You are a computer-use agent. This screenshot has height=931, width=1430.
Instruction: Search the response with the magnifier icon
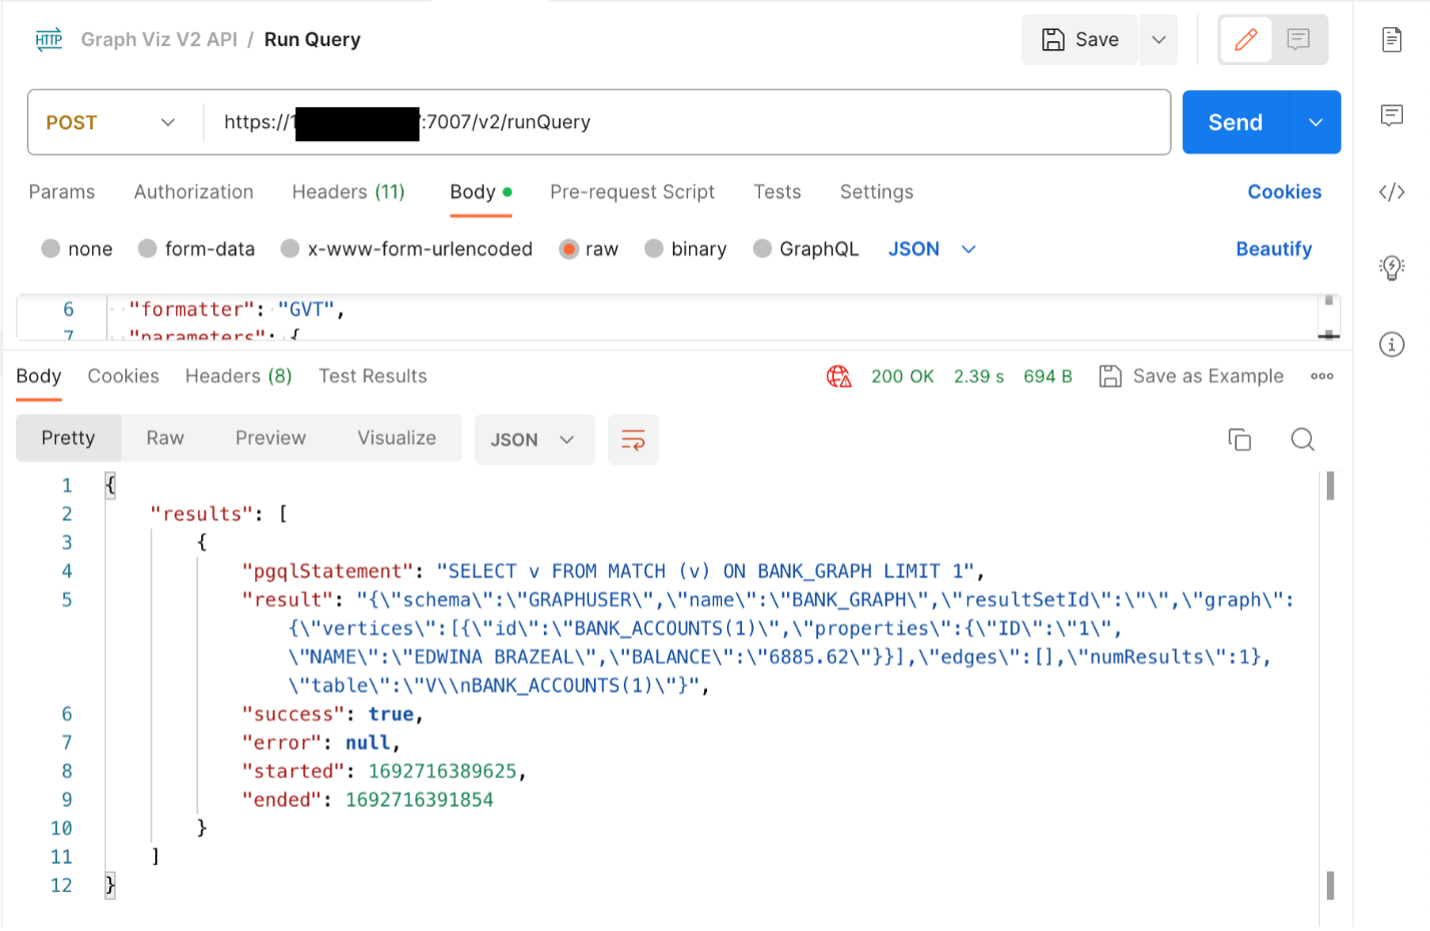[1302, 439]
